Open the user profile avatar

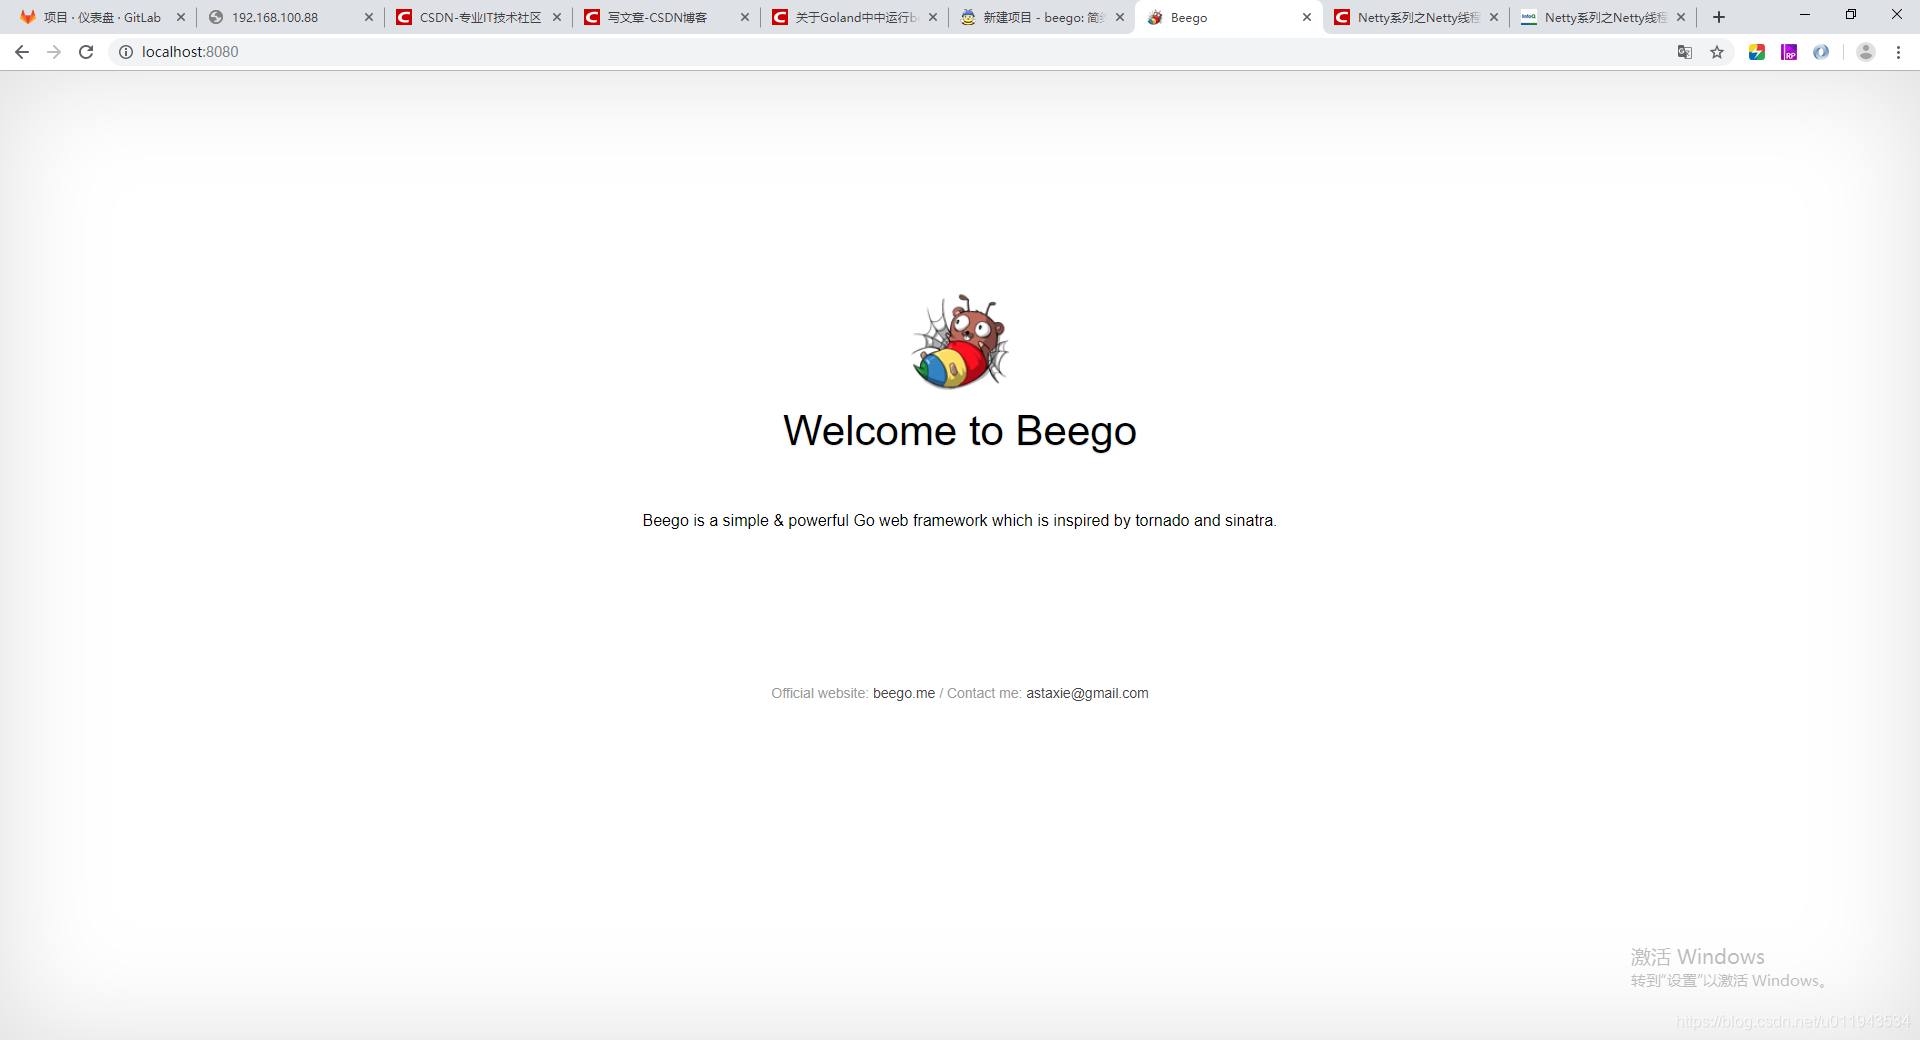tap(1866, 52)
